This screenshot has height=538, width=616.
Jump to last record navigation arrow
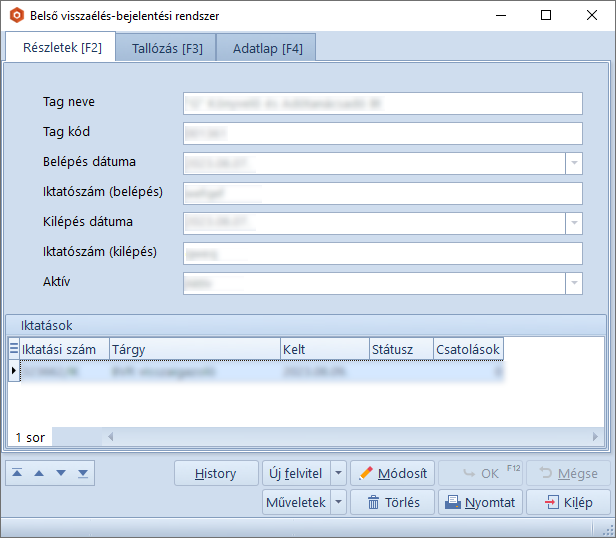pyautogui.click(x=83, y=473)
